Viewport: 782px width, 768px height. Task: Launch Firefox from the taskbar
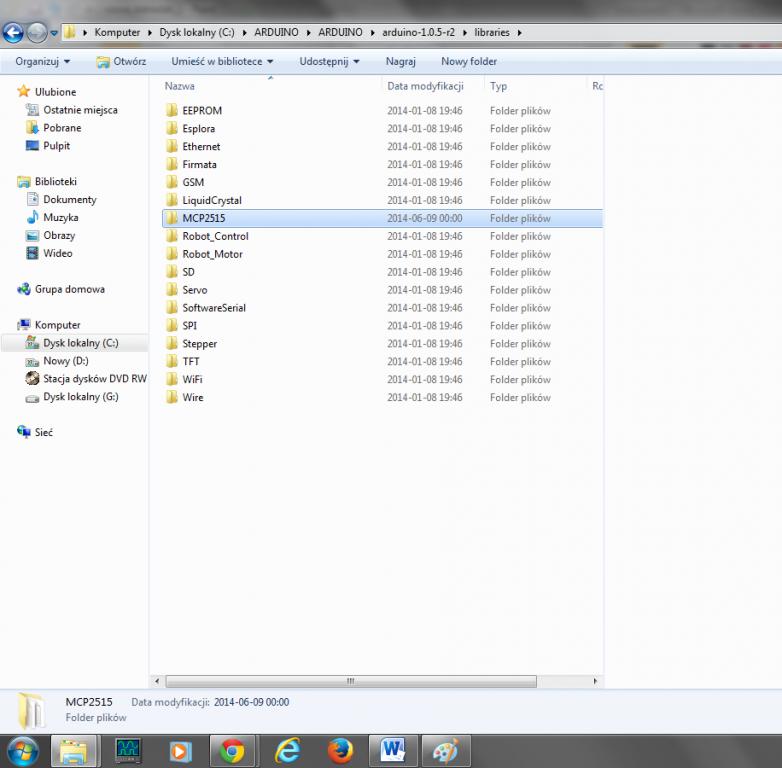click(x=339, y=749)
